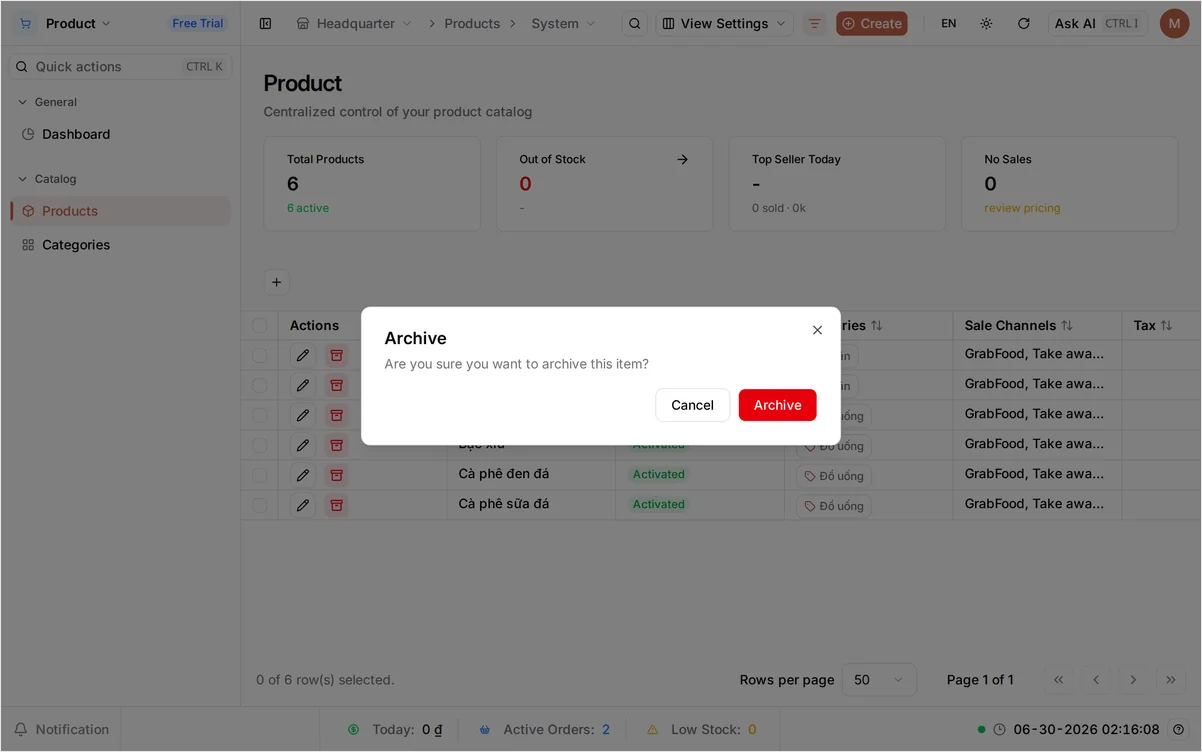The height and width of the screenshot is (752, 1202).
Task: Click the Active Orders status item
Action: (x=545, y=729)
